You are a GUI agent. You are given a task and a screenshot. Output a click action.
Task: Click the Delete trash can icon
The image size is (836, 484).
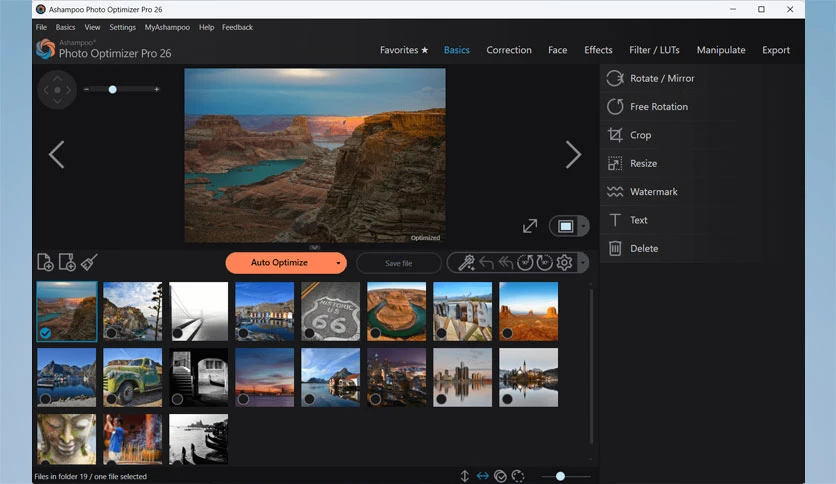tap(615, 248)
